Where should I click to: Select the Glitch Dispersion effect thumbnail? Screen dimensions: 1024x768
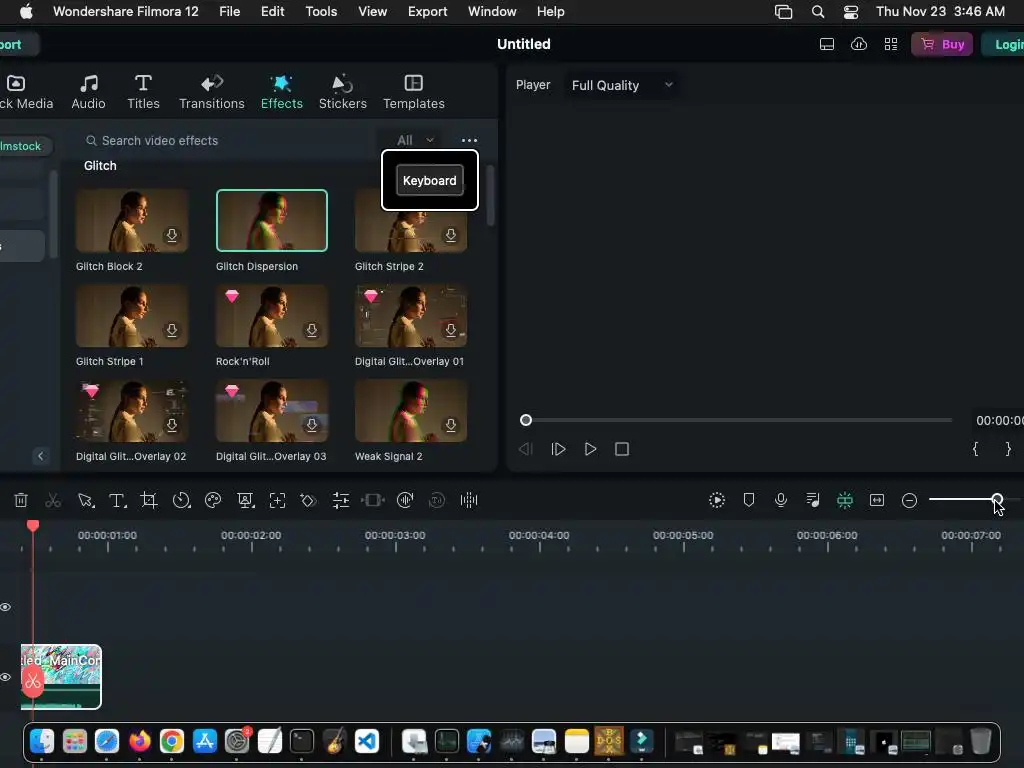pyautogui.click(x=272, y=221)
